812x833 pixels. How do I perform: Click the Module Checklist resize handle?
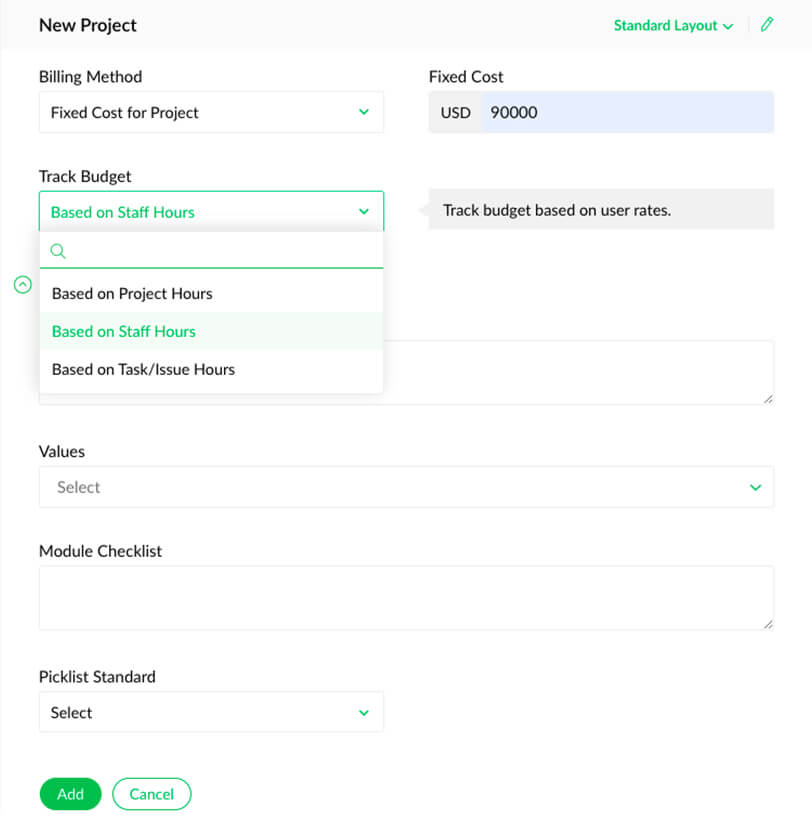pos(767,623)
